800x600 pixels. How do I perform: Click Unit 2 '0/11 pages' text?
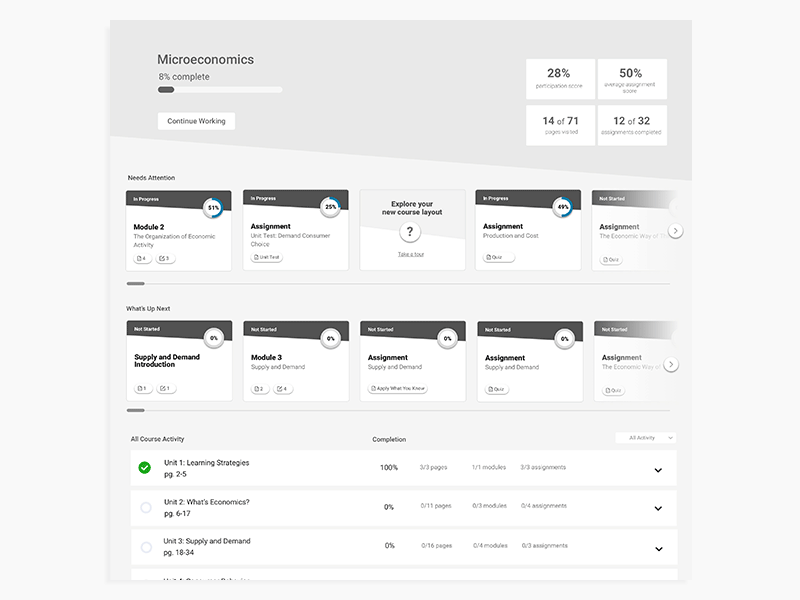coord(436,506)
